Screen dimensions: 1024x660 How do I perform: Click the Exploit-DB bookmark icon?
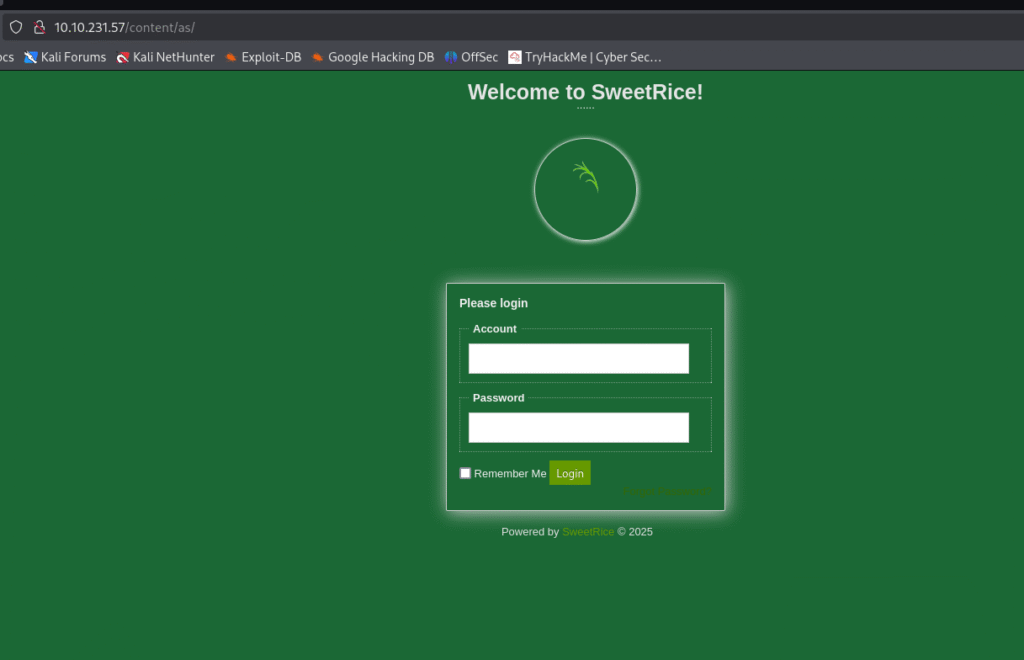pyautogui.click(x=232, y=57)
